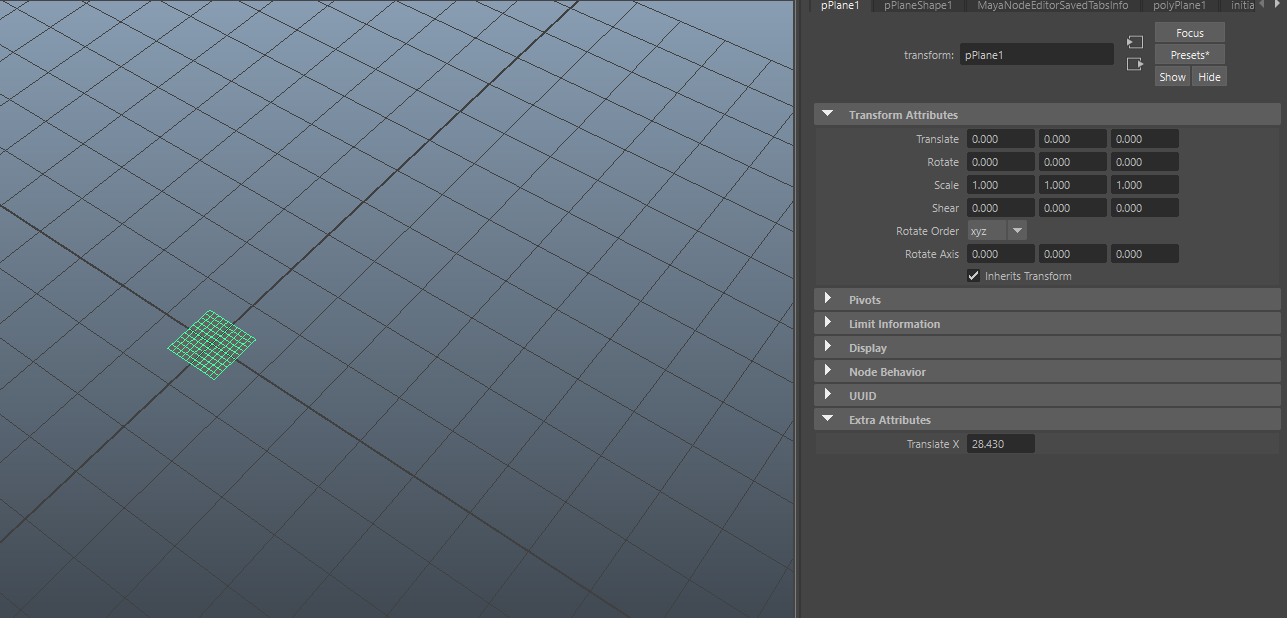
Task: Click the Scale attribute label
Action: tap(946, 185)
